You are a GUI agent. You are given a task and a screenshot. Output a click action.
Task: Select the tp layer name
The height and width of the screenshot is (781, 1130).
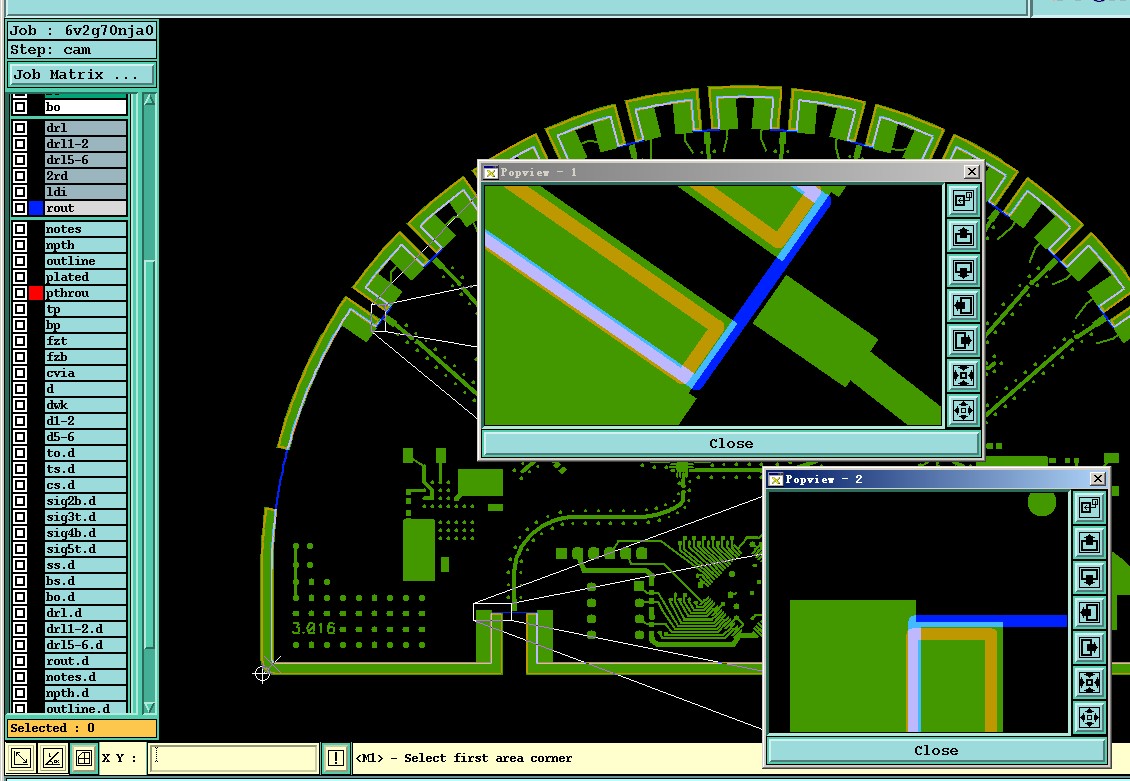[x=85, y=309]
